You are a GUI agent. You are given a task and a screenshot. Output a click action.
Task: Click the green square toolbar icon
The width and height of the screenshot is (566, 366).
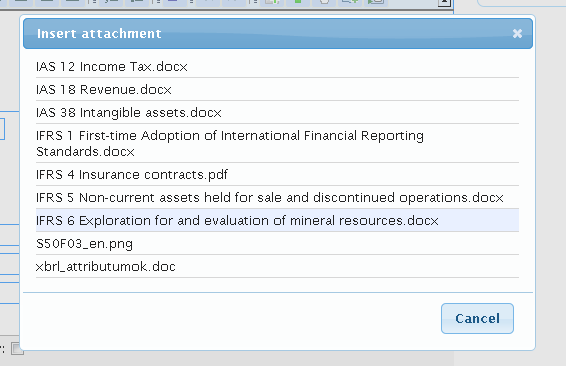coord(298,2)
